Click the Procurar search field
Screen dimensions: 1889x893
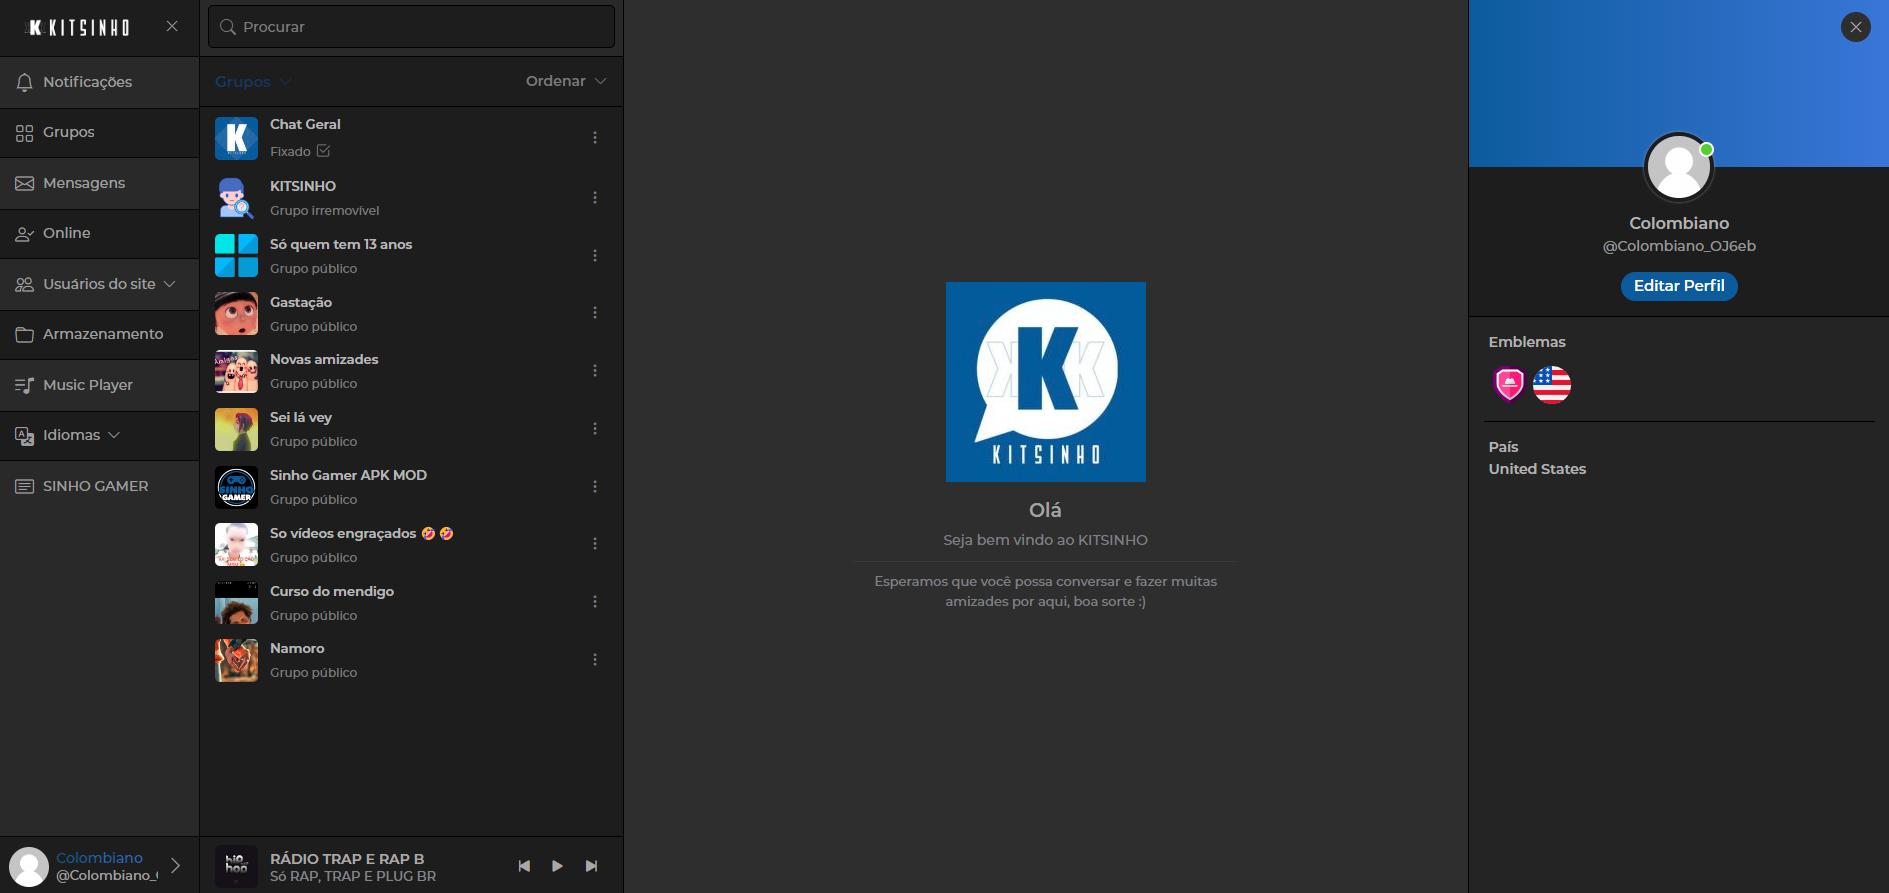coord(412,27)
